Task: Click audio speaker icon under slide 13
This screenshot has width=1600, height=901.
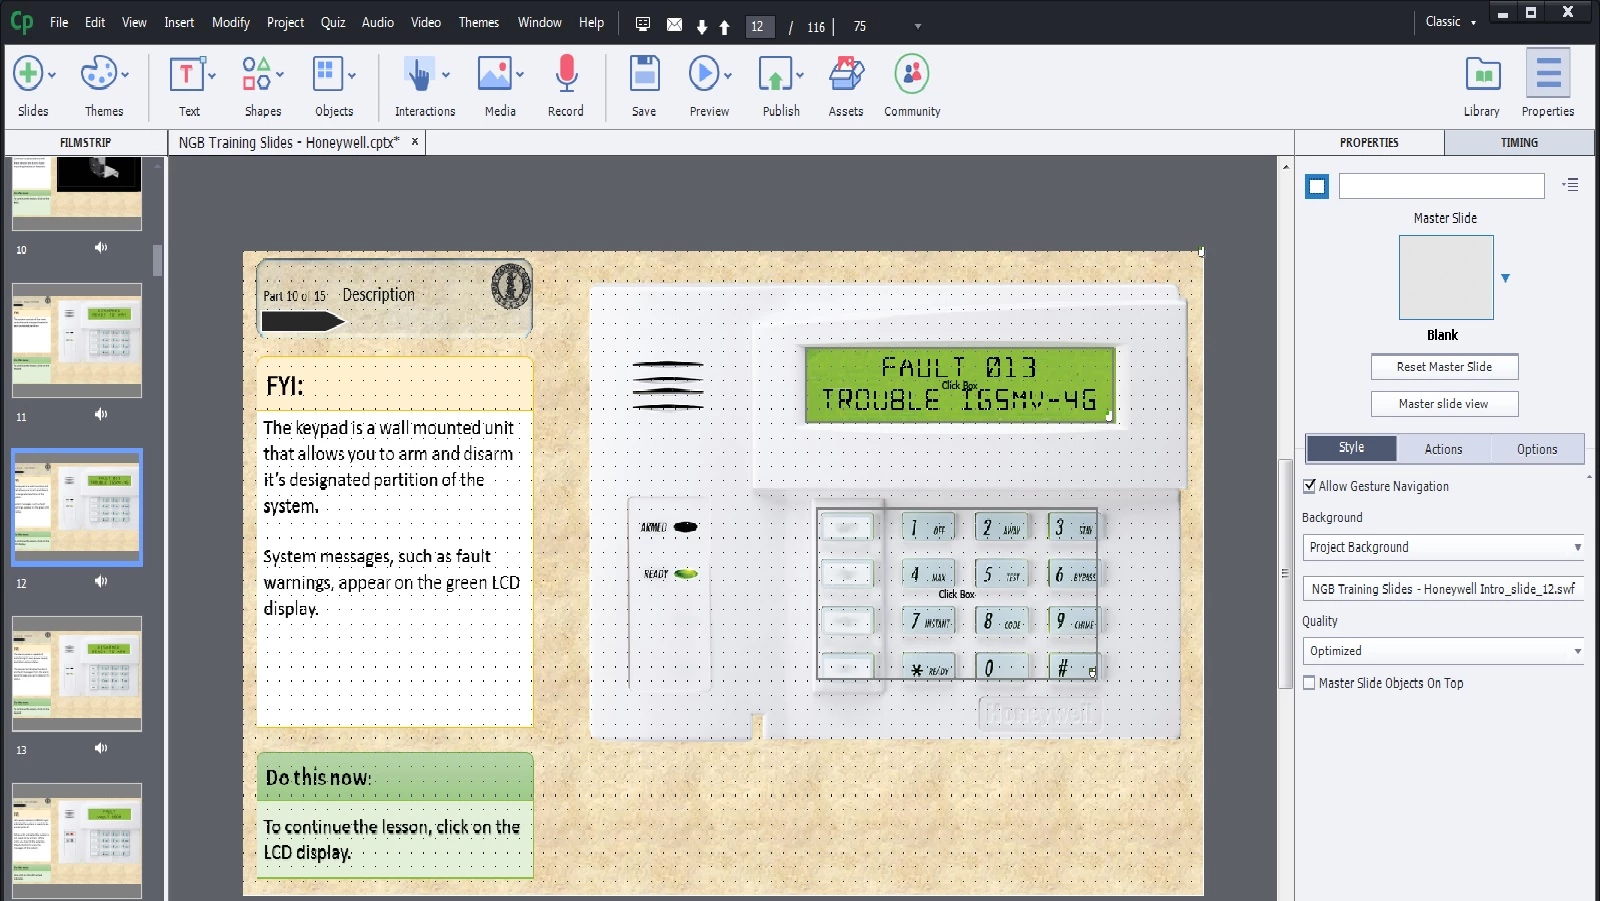Action: [x=101, y=748]
